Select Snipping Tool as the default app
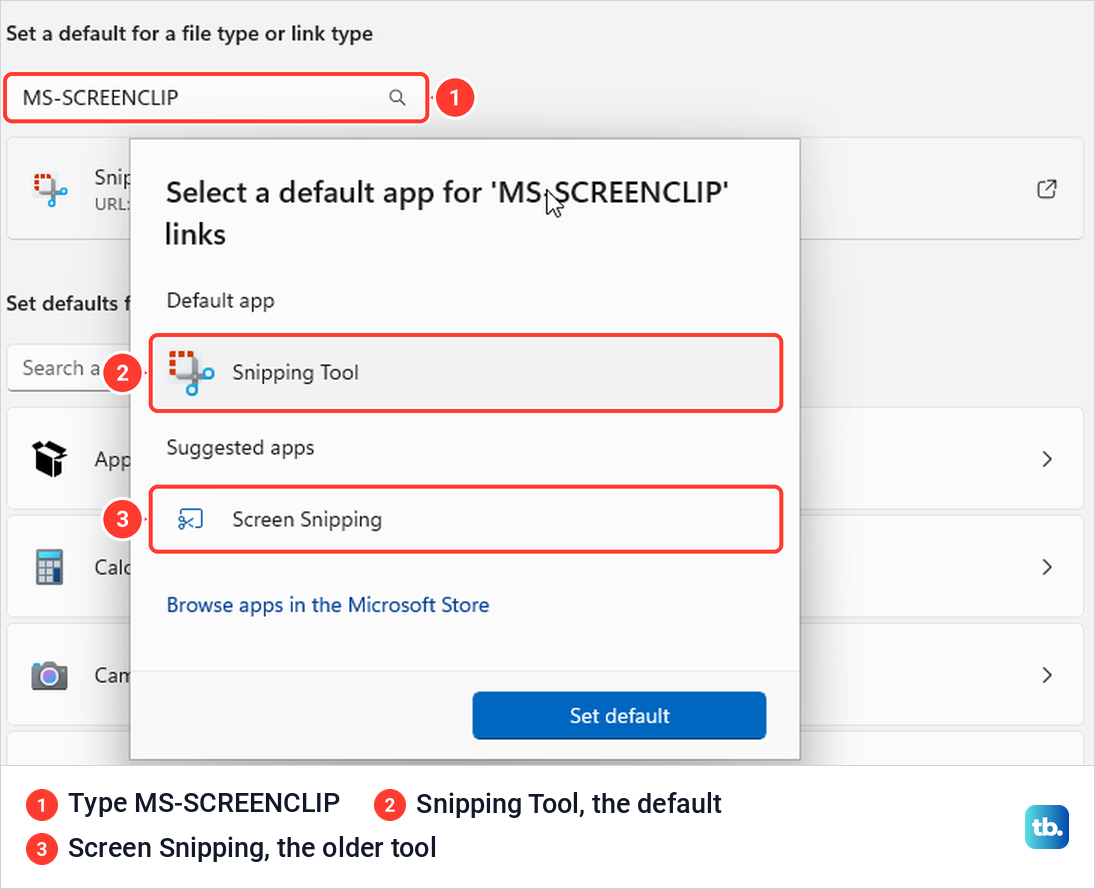This screenshot has height=889, width=1095. click(466, 373)
